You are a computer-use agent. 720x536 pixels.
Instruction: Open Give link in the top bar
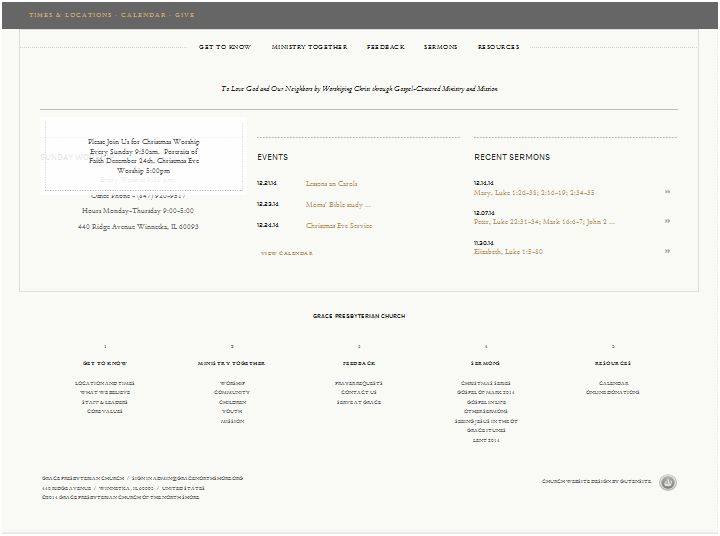185,15
